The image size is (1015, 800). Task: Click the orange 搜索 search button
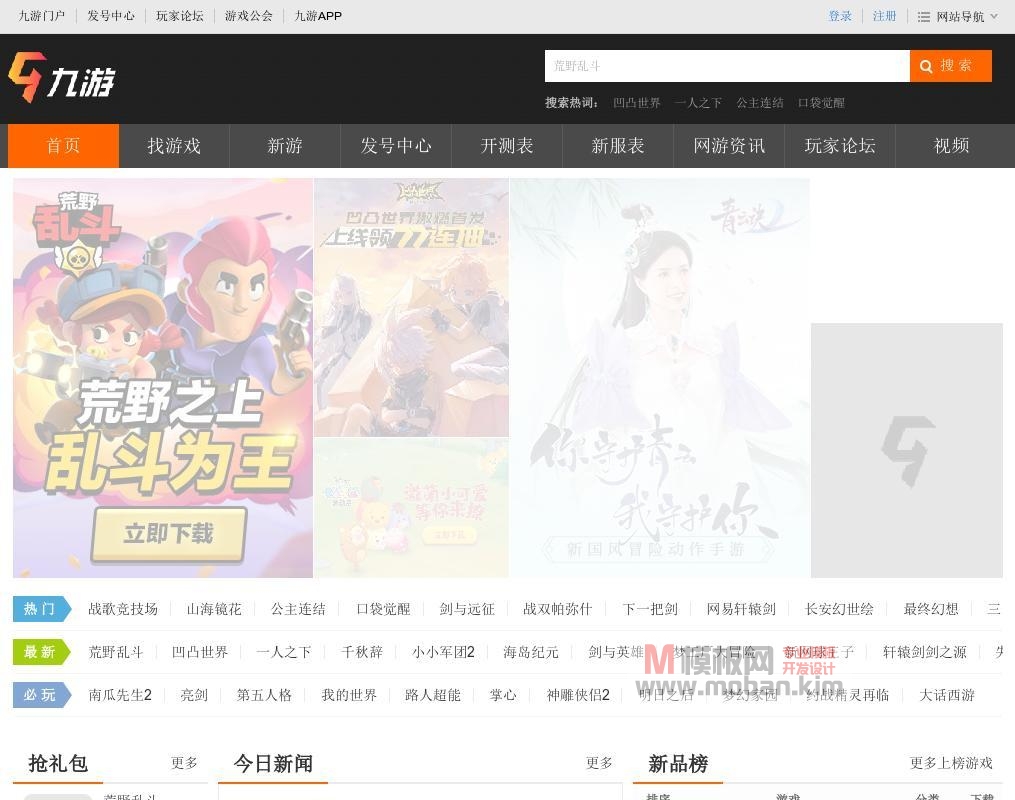[950, 66]
